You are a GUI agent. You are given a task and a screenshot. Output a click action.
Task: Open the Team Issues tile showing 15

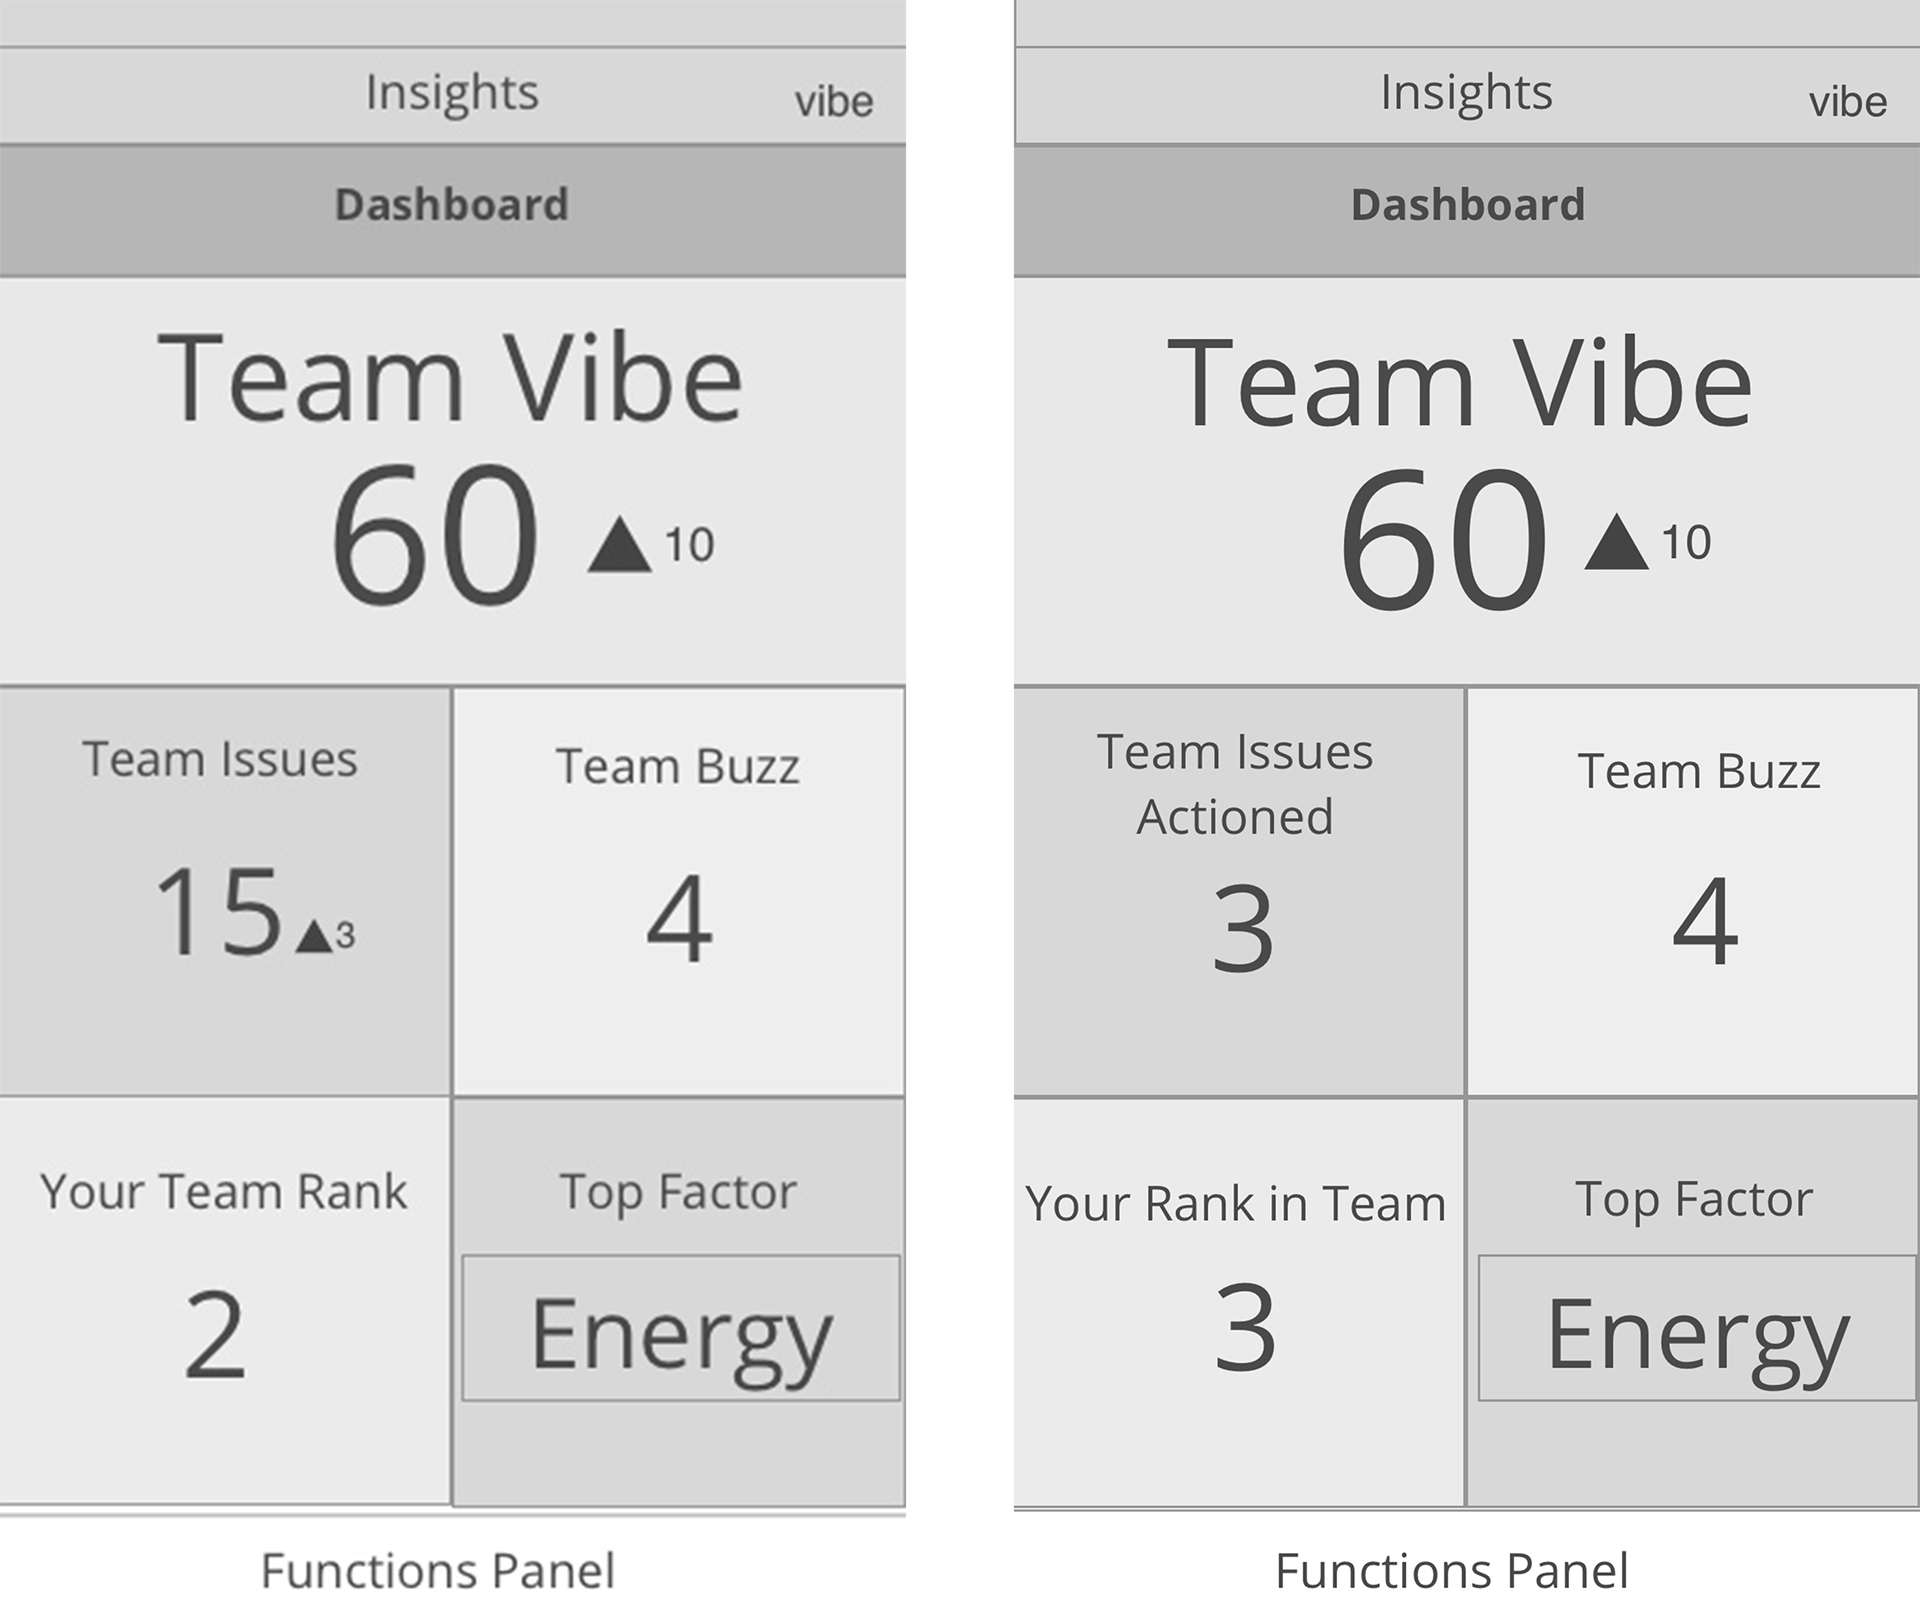tap(225, 891)
